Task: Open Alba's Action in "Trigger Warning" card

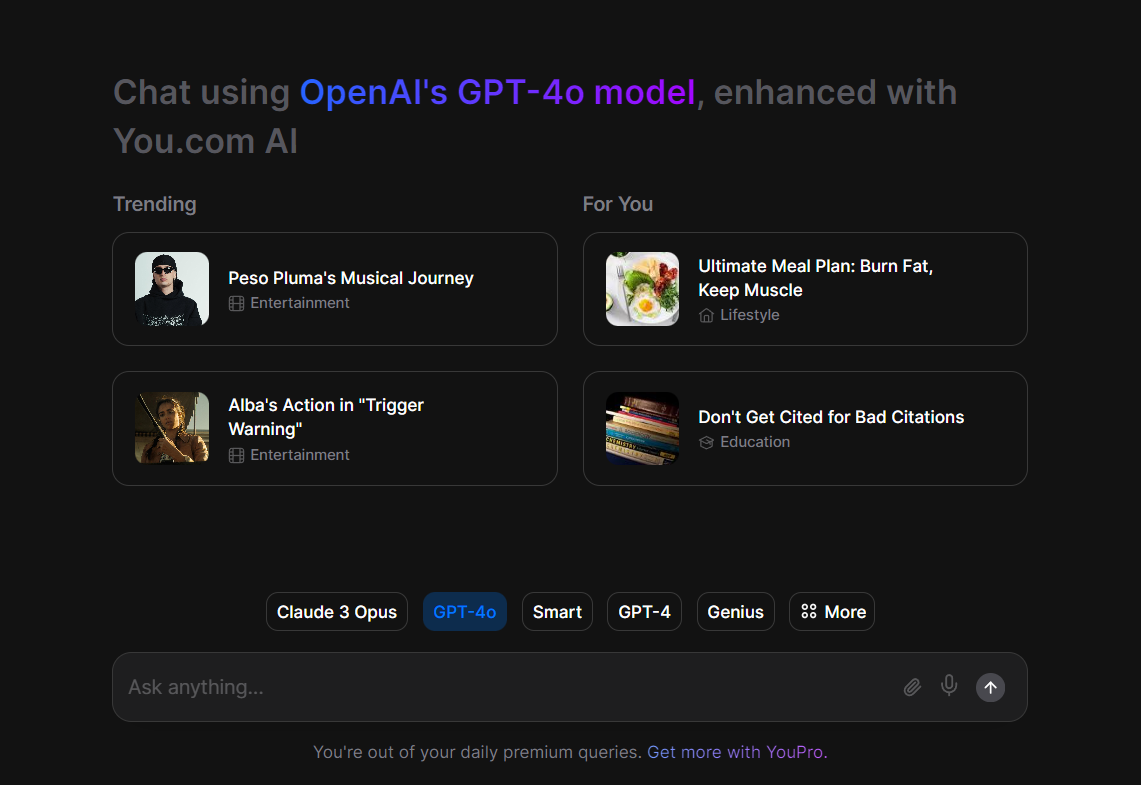Action: point(335,429)
